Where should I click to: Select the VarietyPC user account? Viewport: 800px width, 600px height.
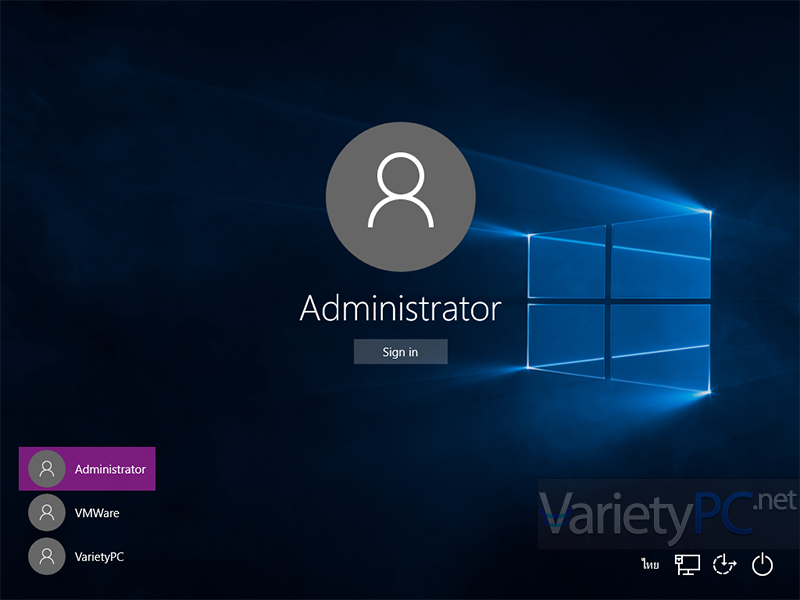click(100, 557)
